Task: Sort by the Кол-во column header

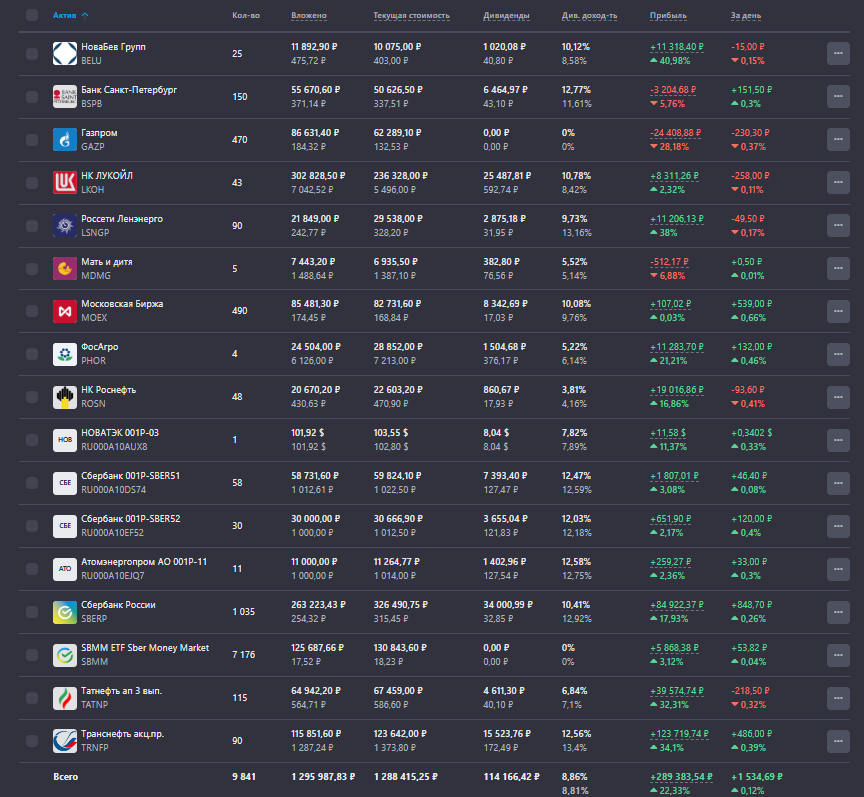Action: [x=246, y=15]
